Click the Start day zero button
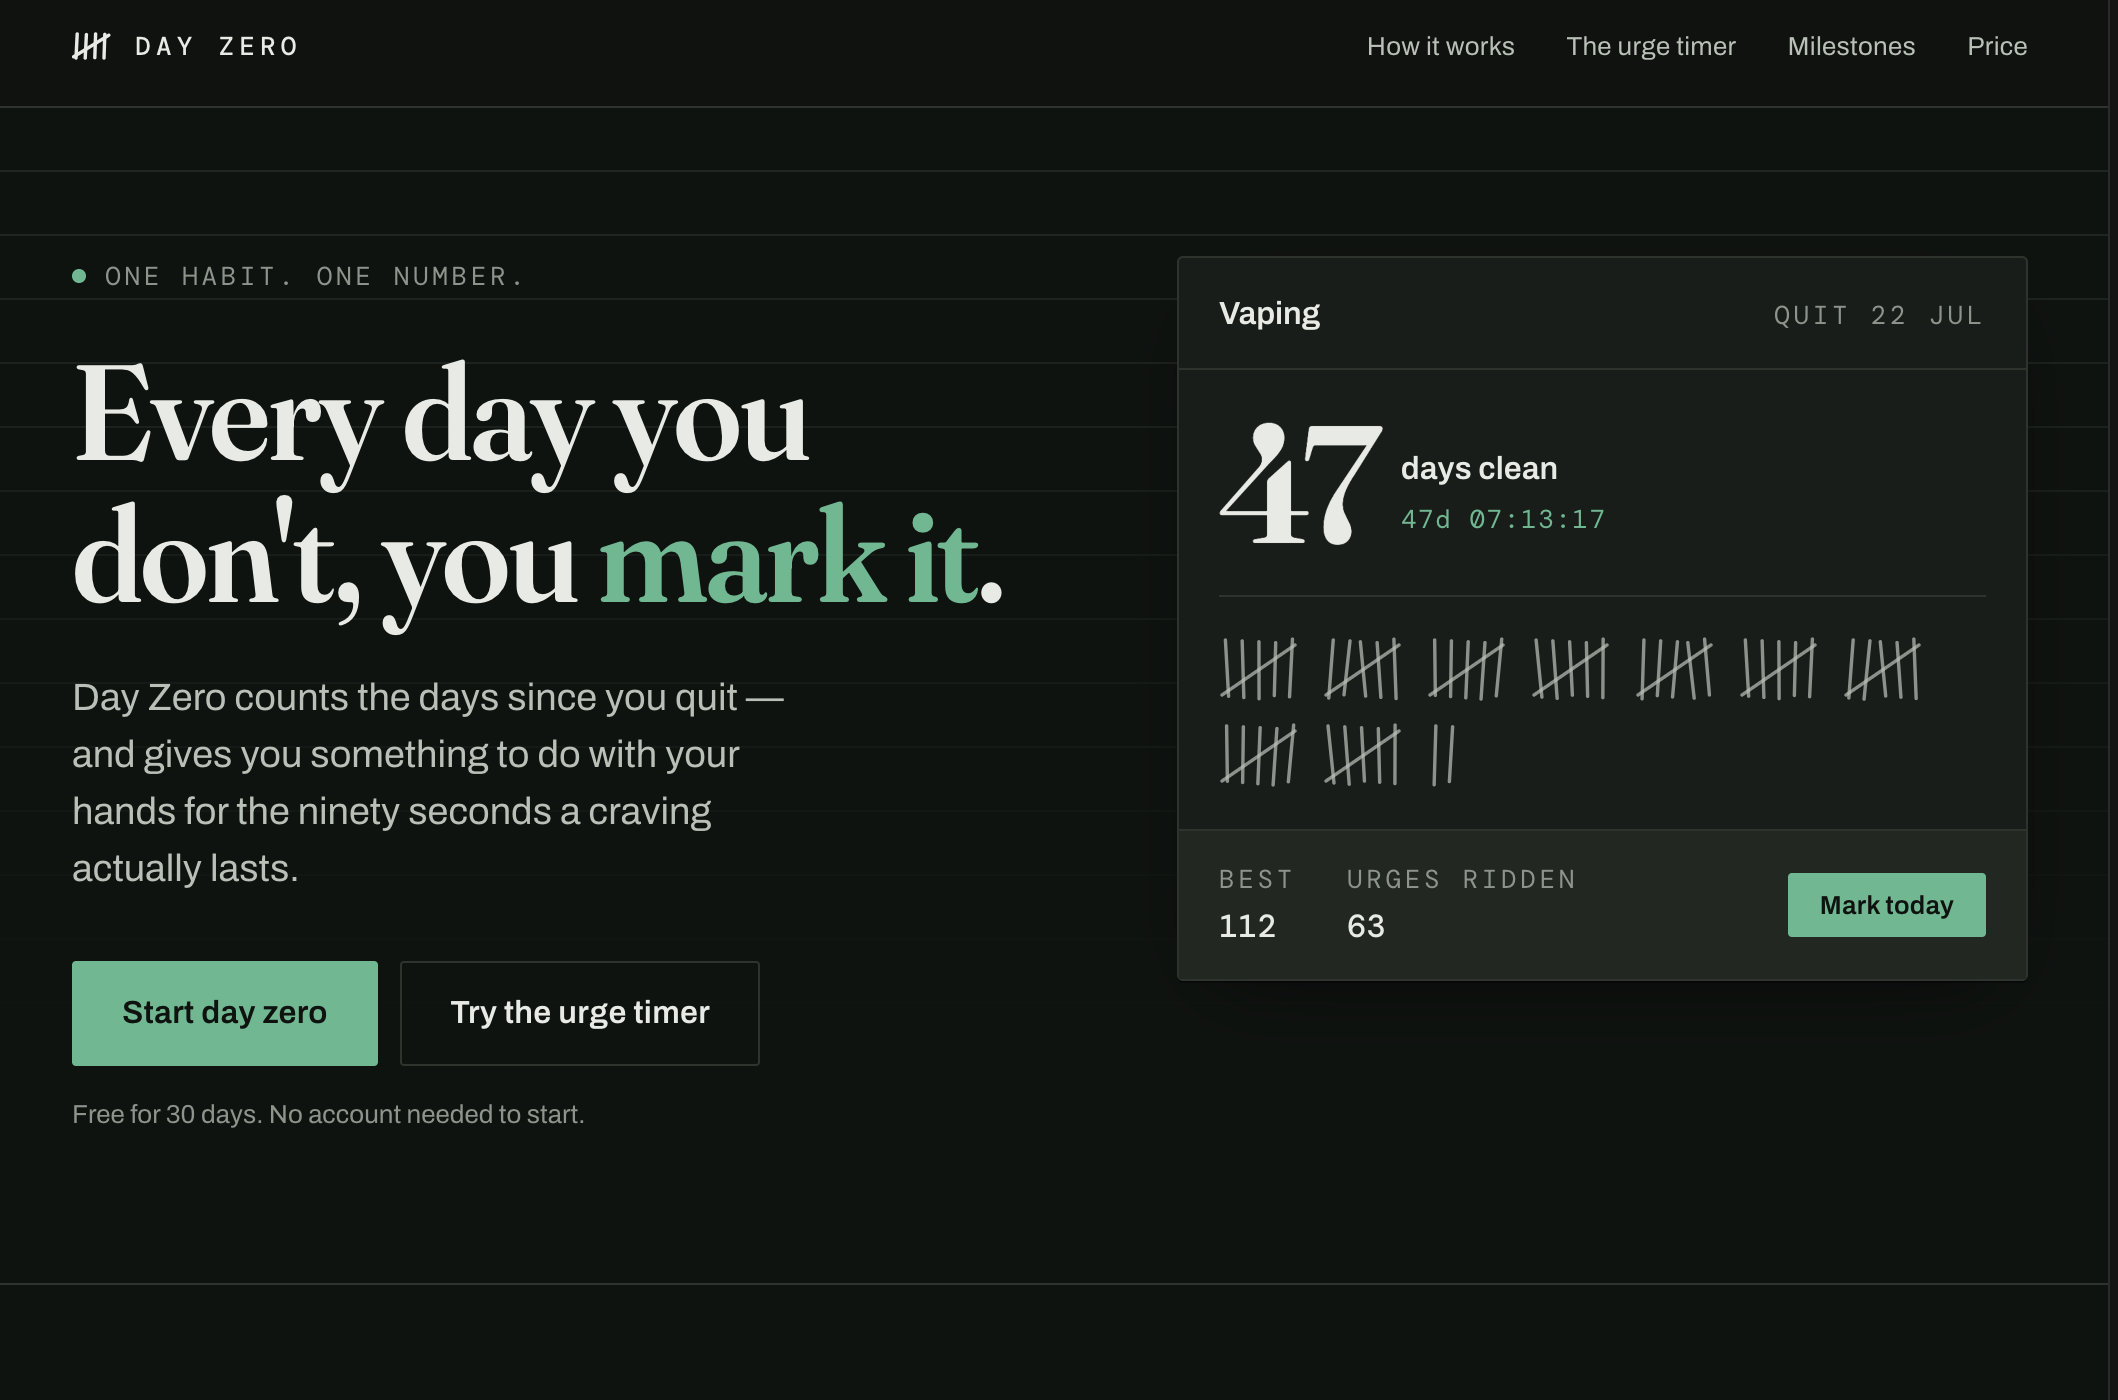Screen dimensions: 2118x1400 [225, 1013]
